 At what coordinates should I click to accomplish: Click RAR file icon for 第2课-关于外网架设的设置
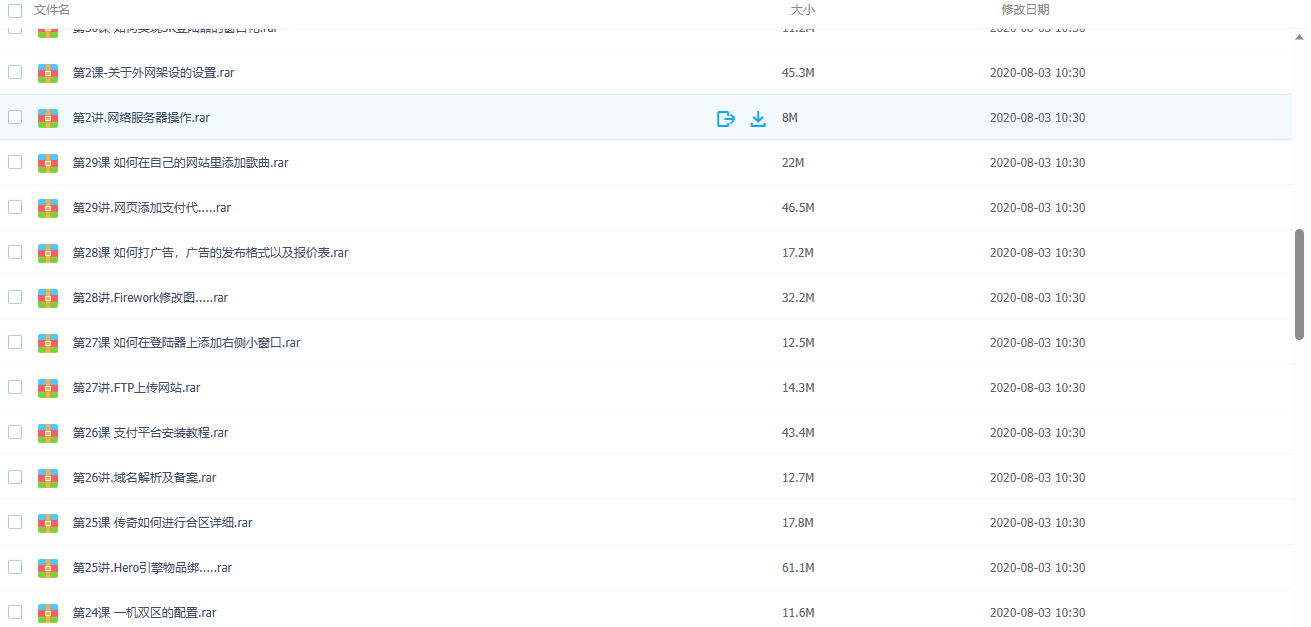(48, 73)
